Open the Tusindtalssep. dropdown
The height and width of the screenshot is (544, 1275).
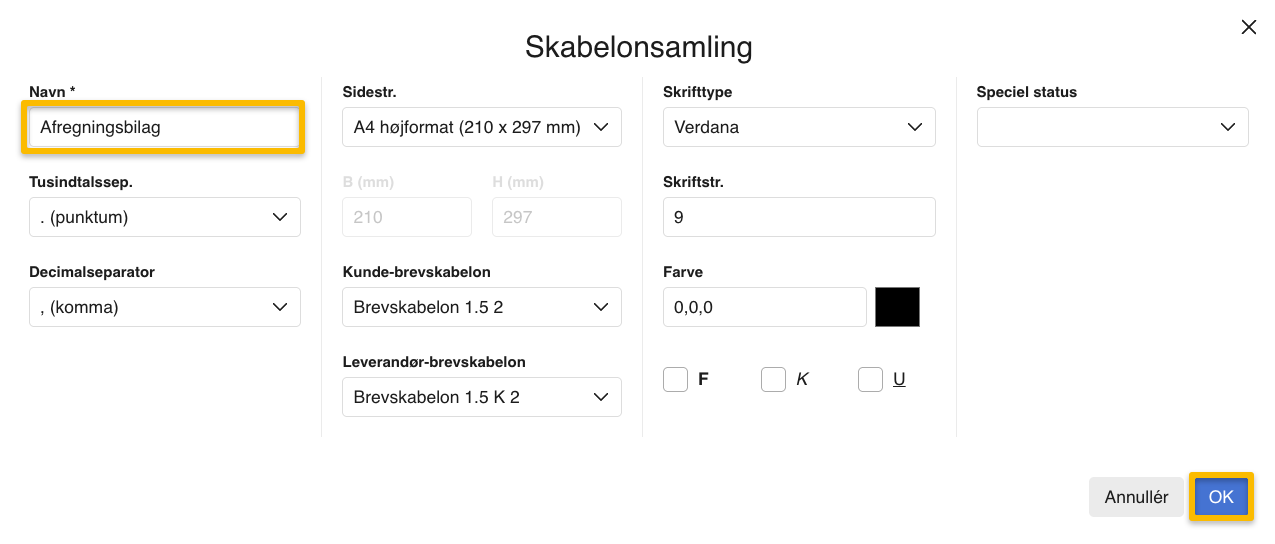point(165,217)
